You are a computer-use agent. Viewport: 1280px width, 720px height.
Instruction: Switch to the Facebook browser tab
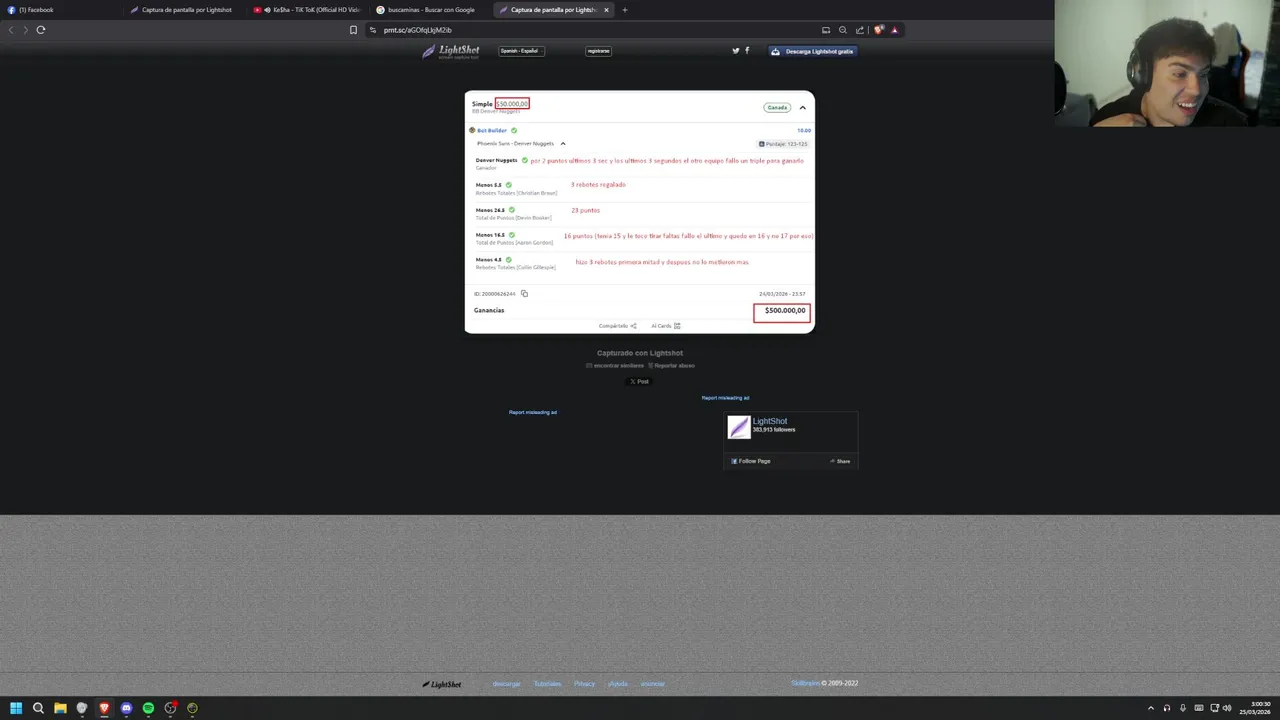point(60,10)
